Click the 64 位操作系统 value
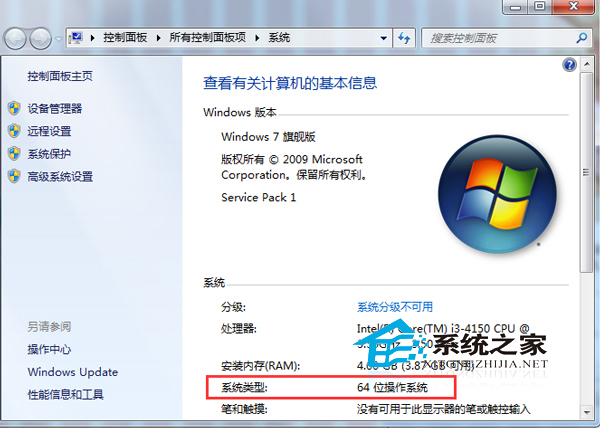Viewport: 600px width, 428px height. point(392,387)
